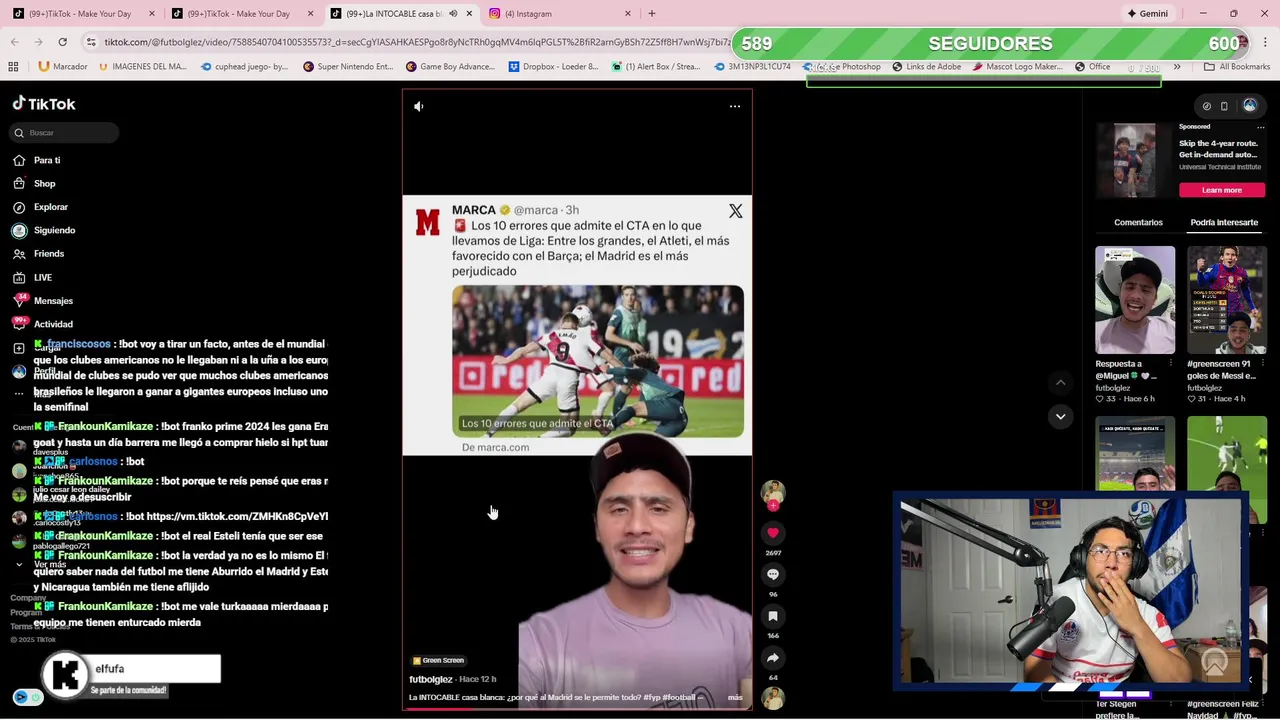Mute the TikTok video volume
Image resolution: width=1280 pixels, height=720 pixels.
pos(419,106)
